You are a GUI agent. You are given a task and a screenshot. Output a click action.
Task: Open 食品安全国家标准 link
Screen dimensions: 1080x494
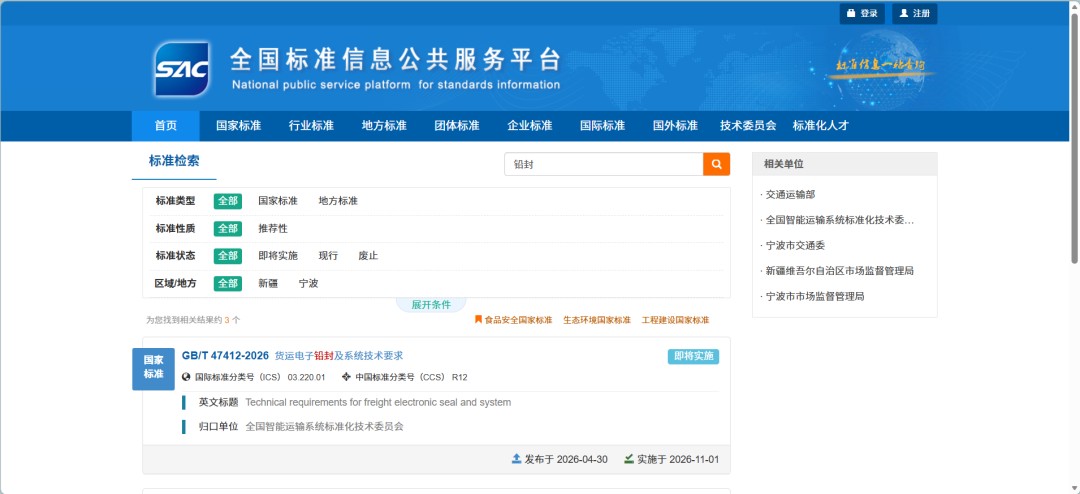coord(518,320)
